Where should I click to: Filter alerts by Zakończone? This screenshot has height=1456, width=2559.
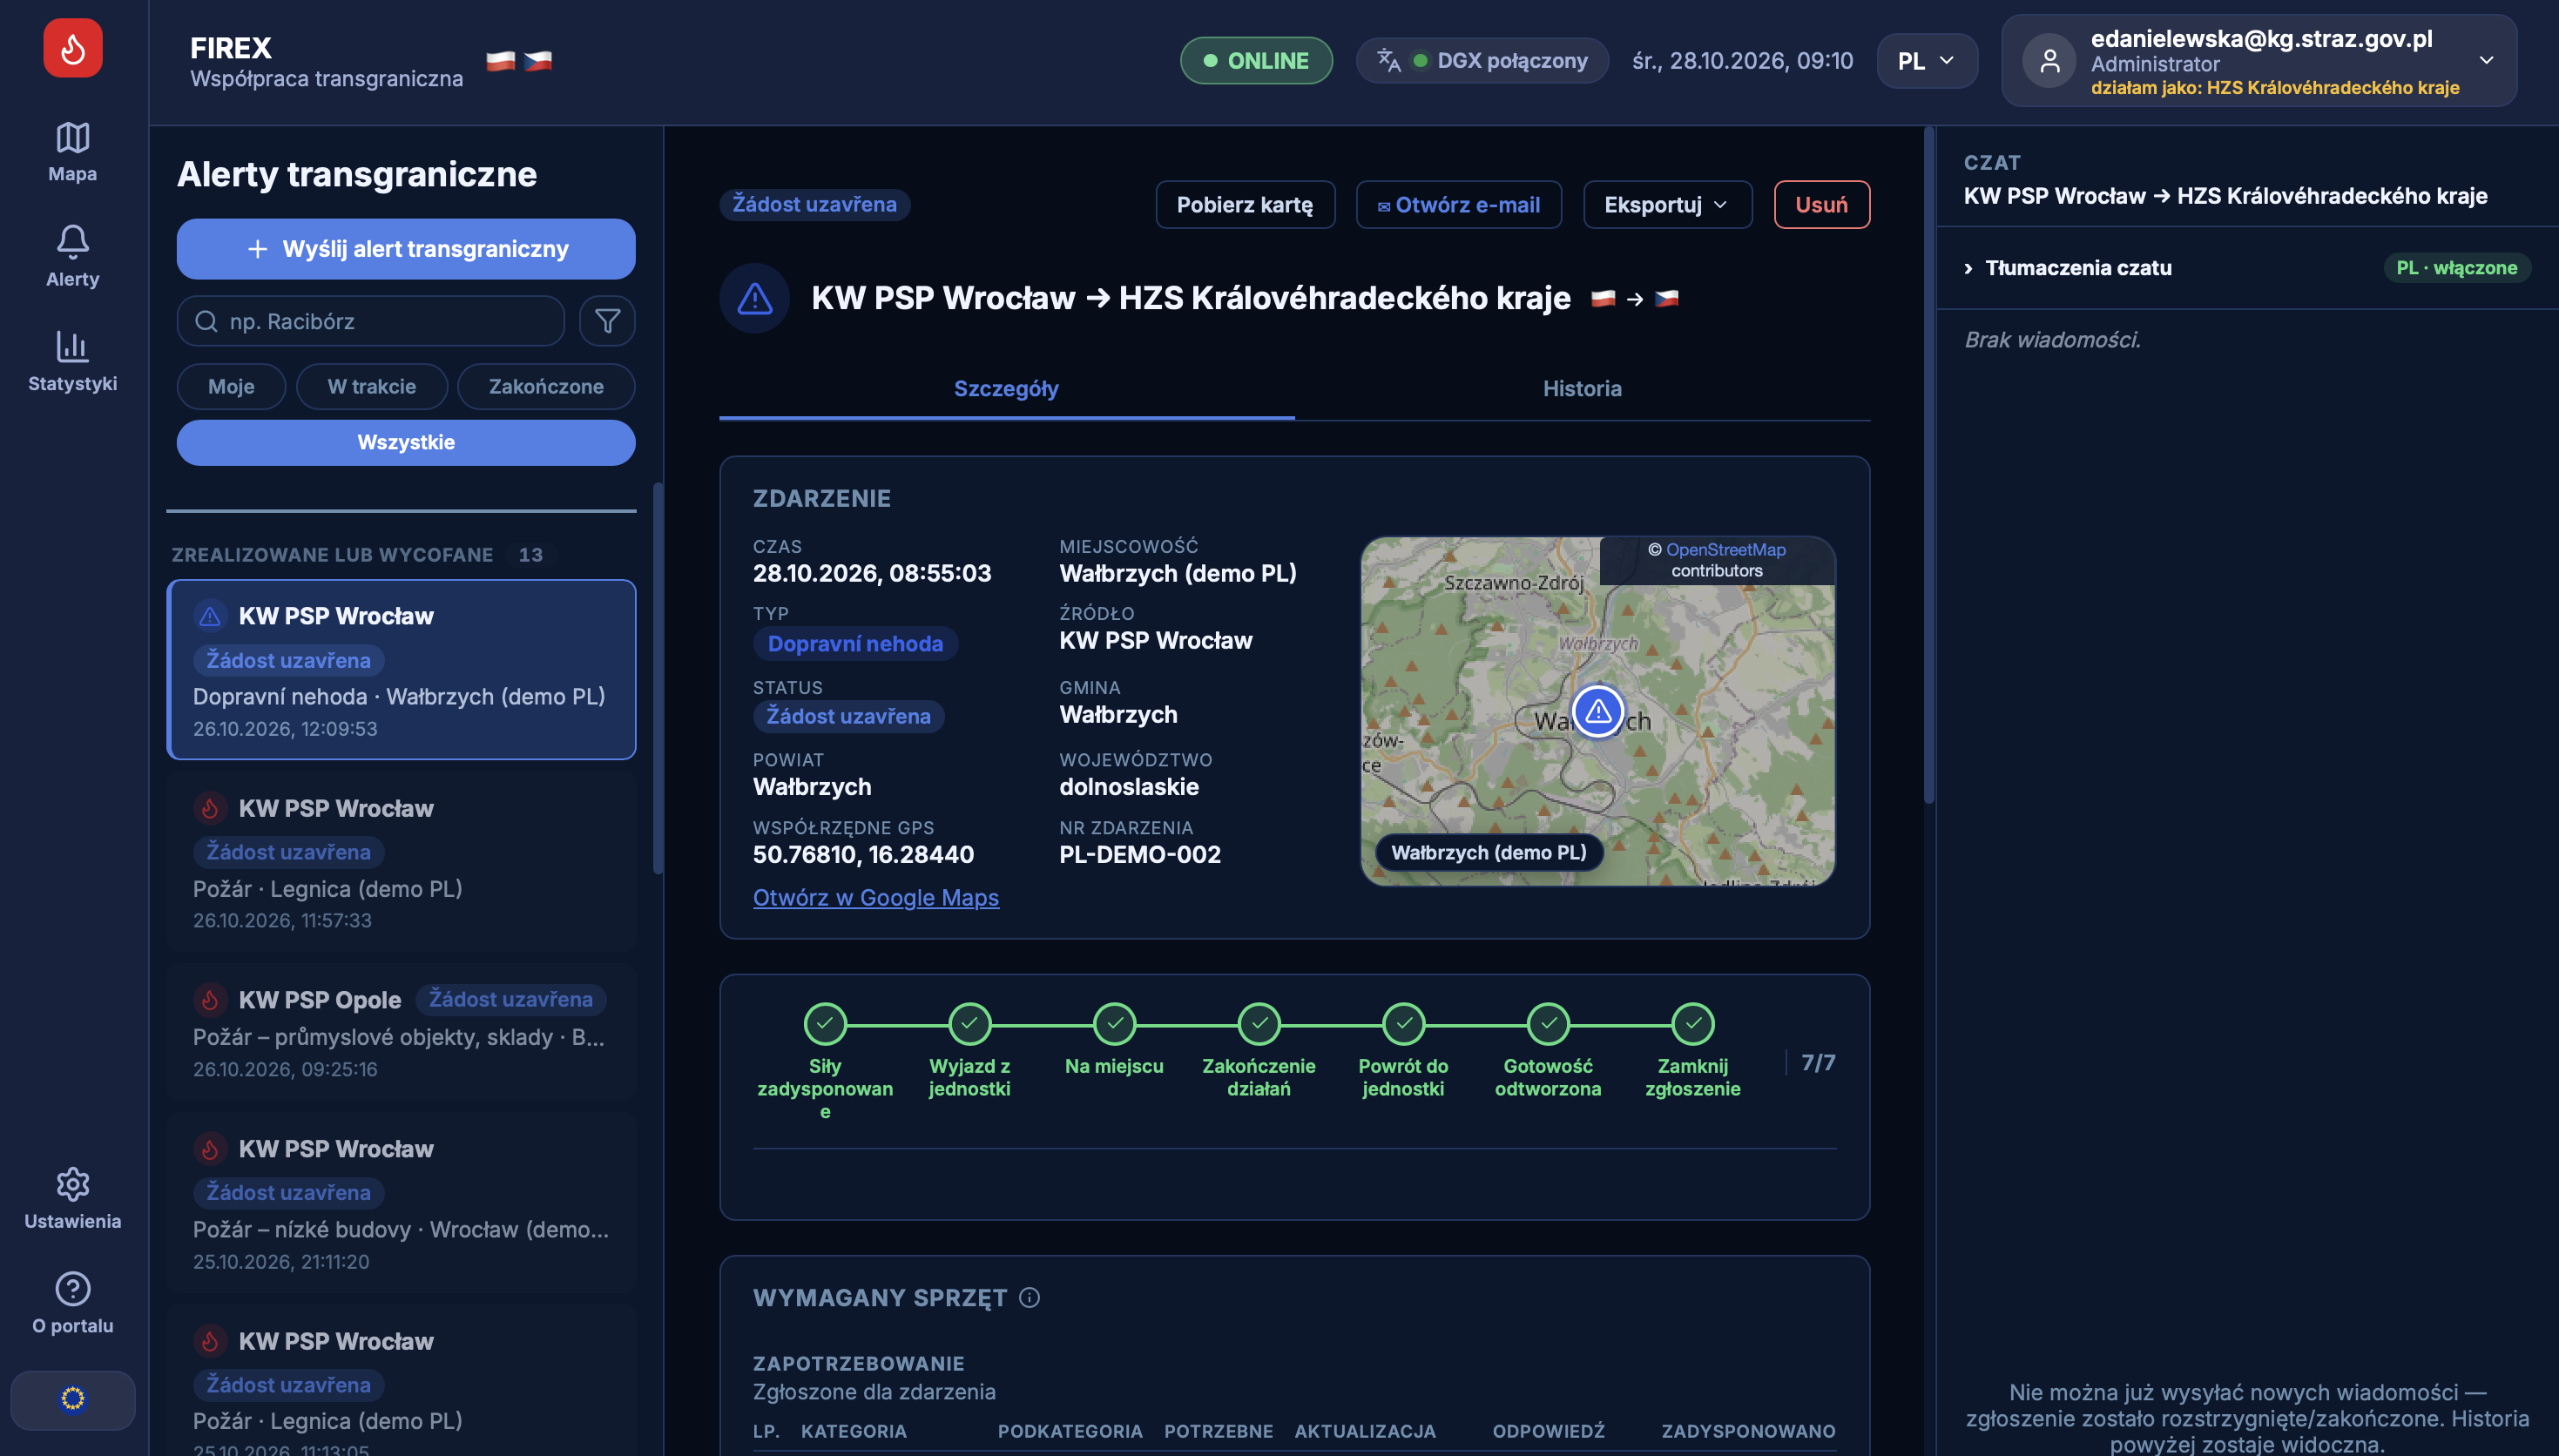point(546,386)
